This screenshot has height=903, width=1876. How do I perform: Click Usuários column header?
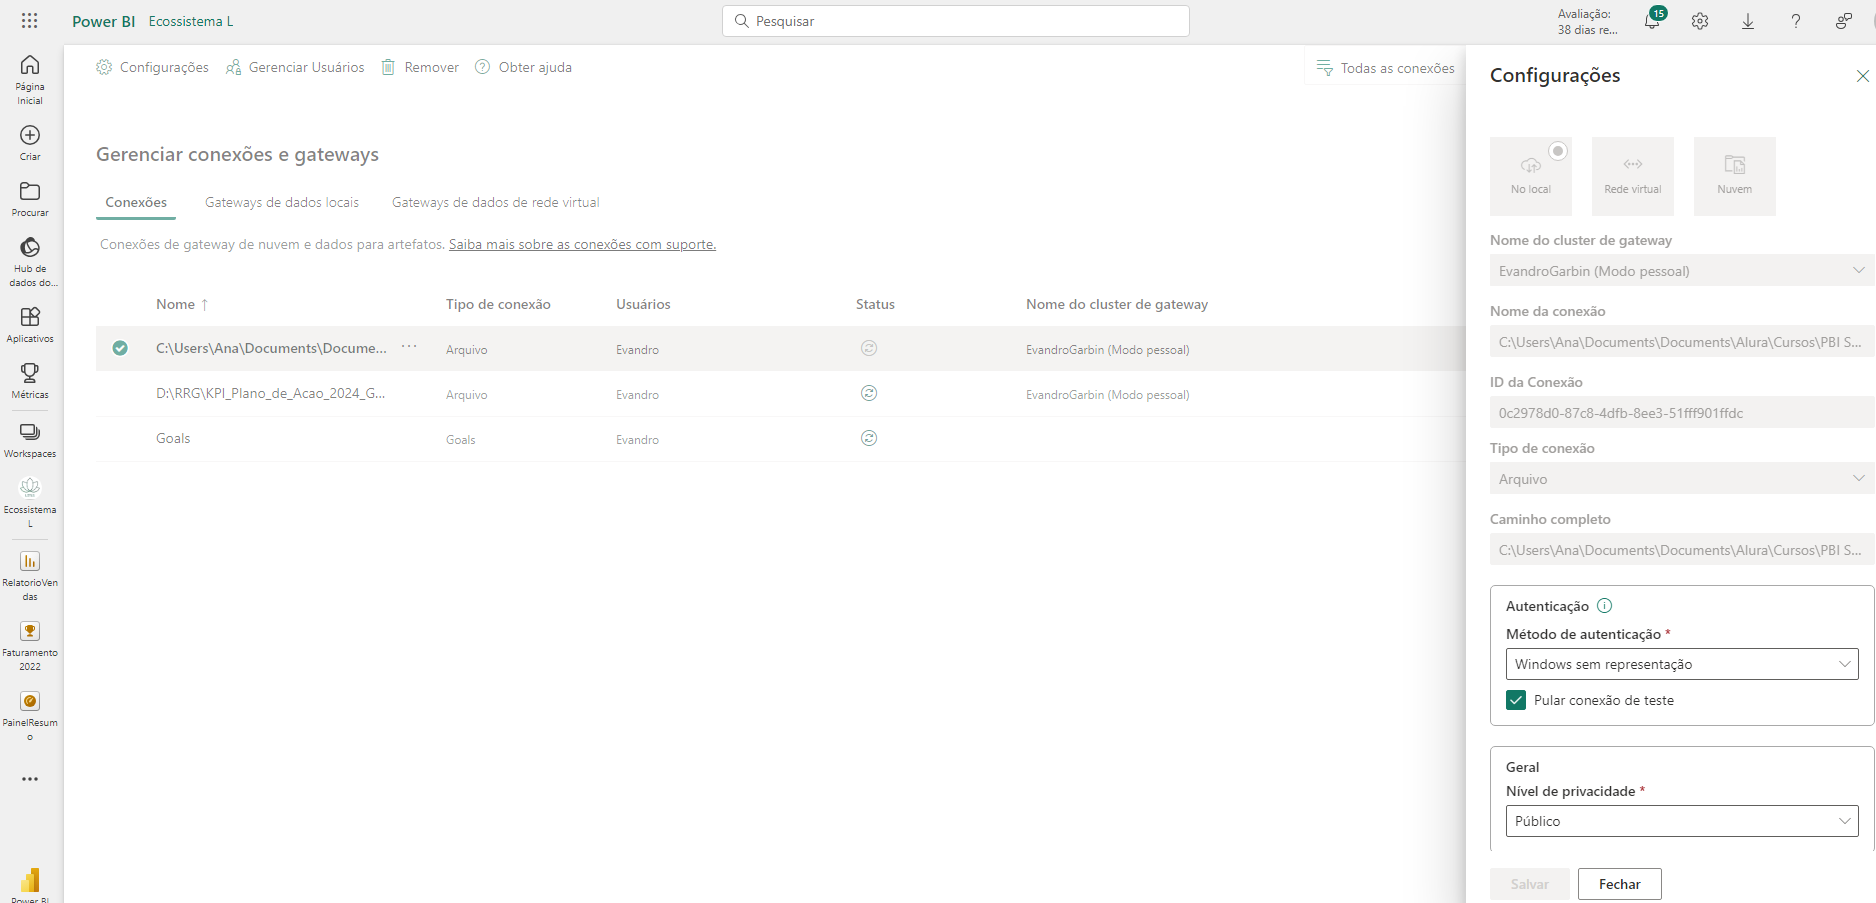[x=643, y=304]
